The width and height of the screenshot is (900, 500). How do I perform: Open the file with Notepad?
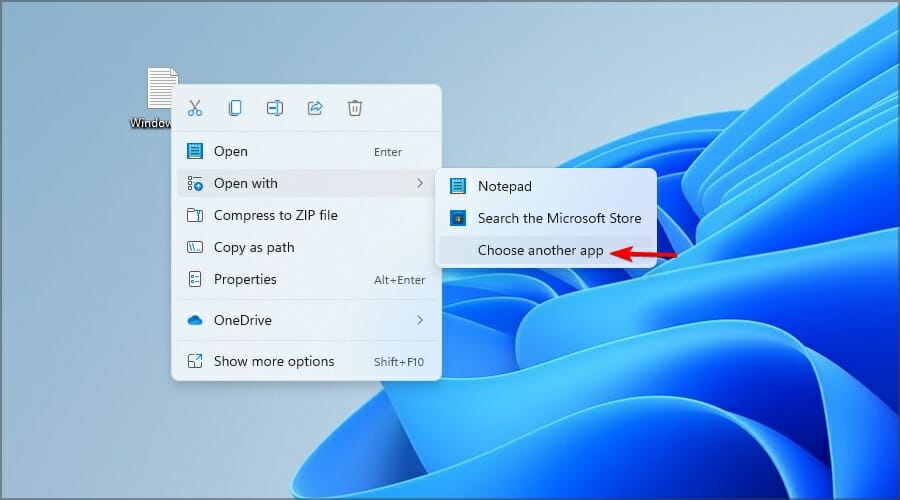pyautogui.click(x=546, y=186)
